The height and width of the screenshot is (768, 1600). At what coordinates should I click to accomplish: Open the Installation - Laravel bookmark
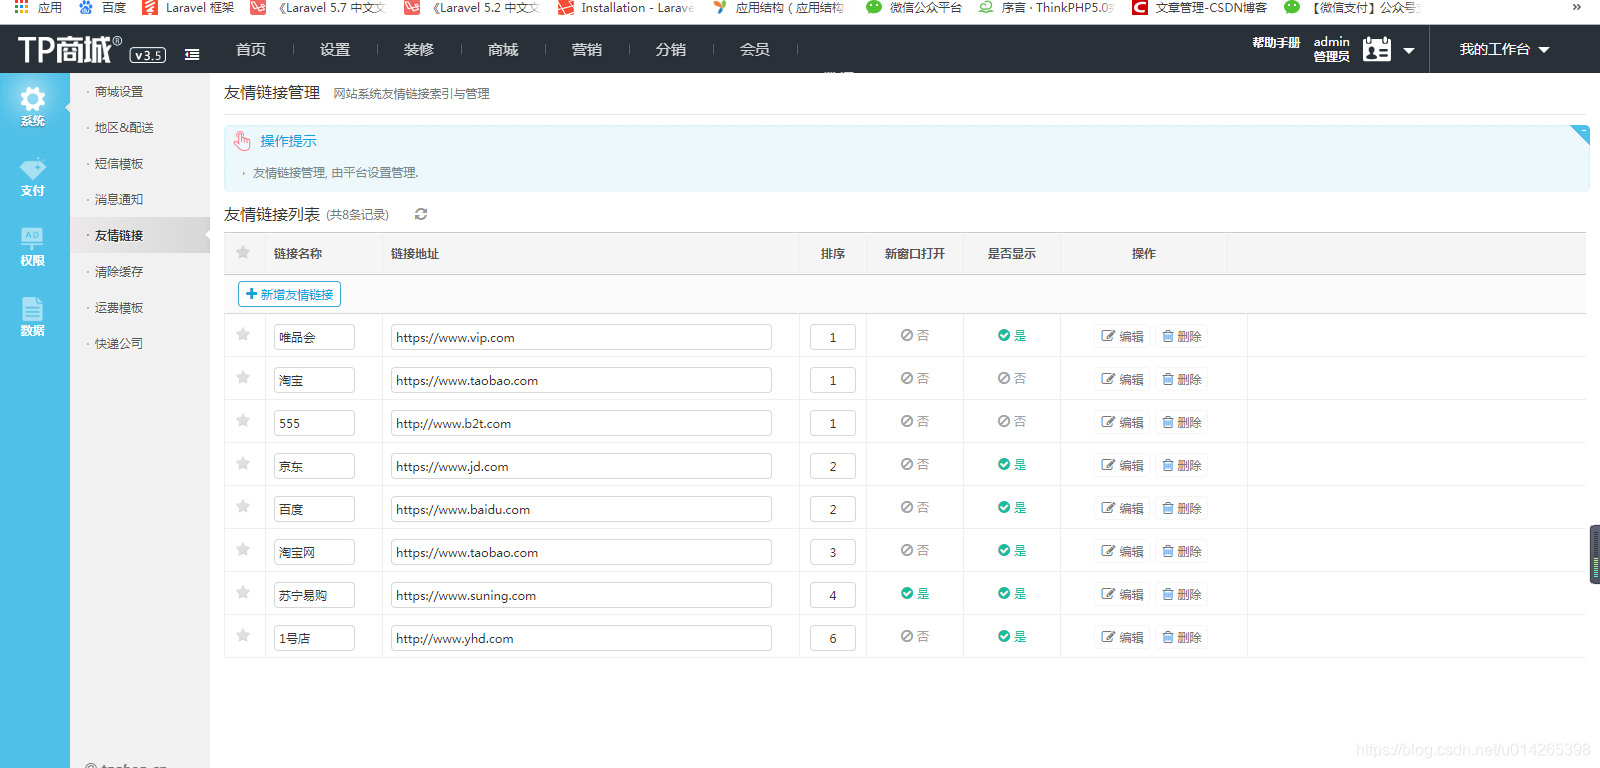[x=626, y=7]
